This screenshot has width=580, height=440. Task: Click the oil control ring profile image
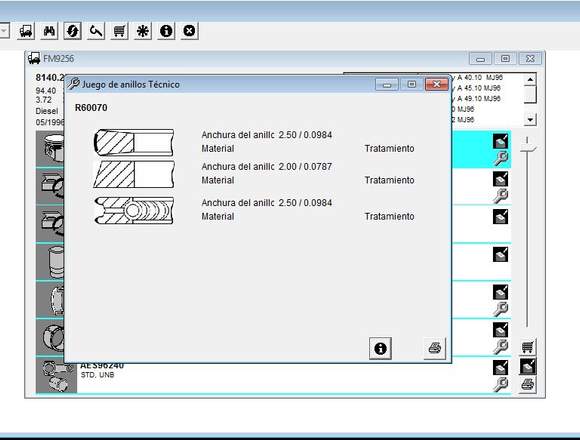pos(134,210)
